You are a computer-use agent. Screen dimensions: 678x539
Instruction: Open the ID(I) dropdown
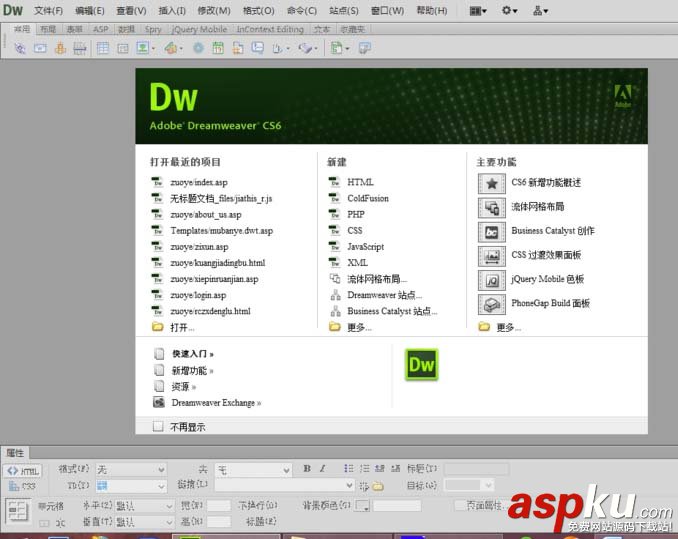tap(131, 486)
